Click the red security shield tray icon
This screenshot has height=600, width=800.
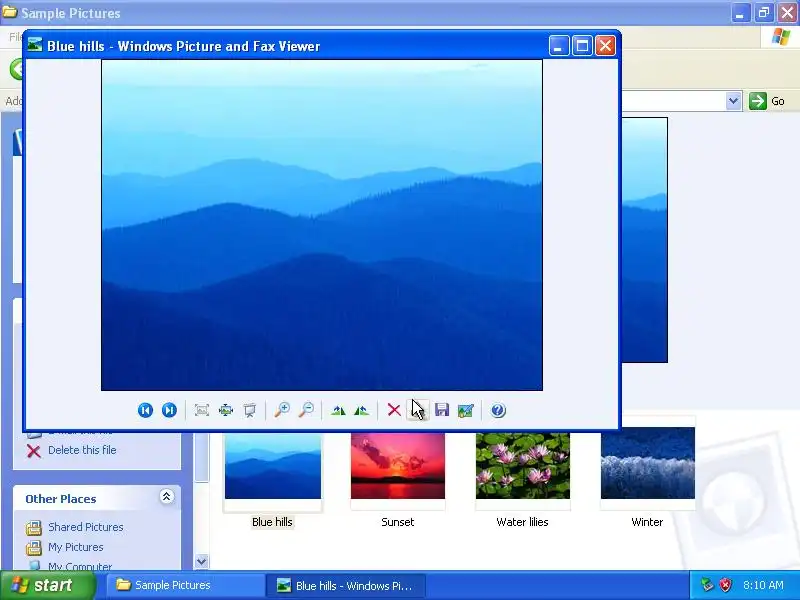[x=725, y=585]
